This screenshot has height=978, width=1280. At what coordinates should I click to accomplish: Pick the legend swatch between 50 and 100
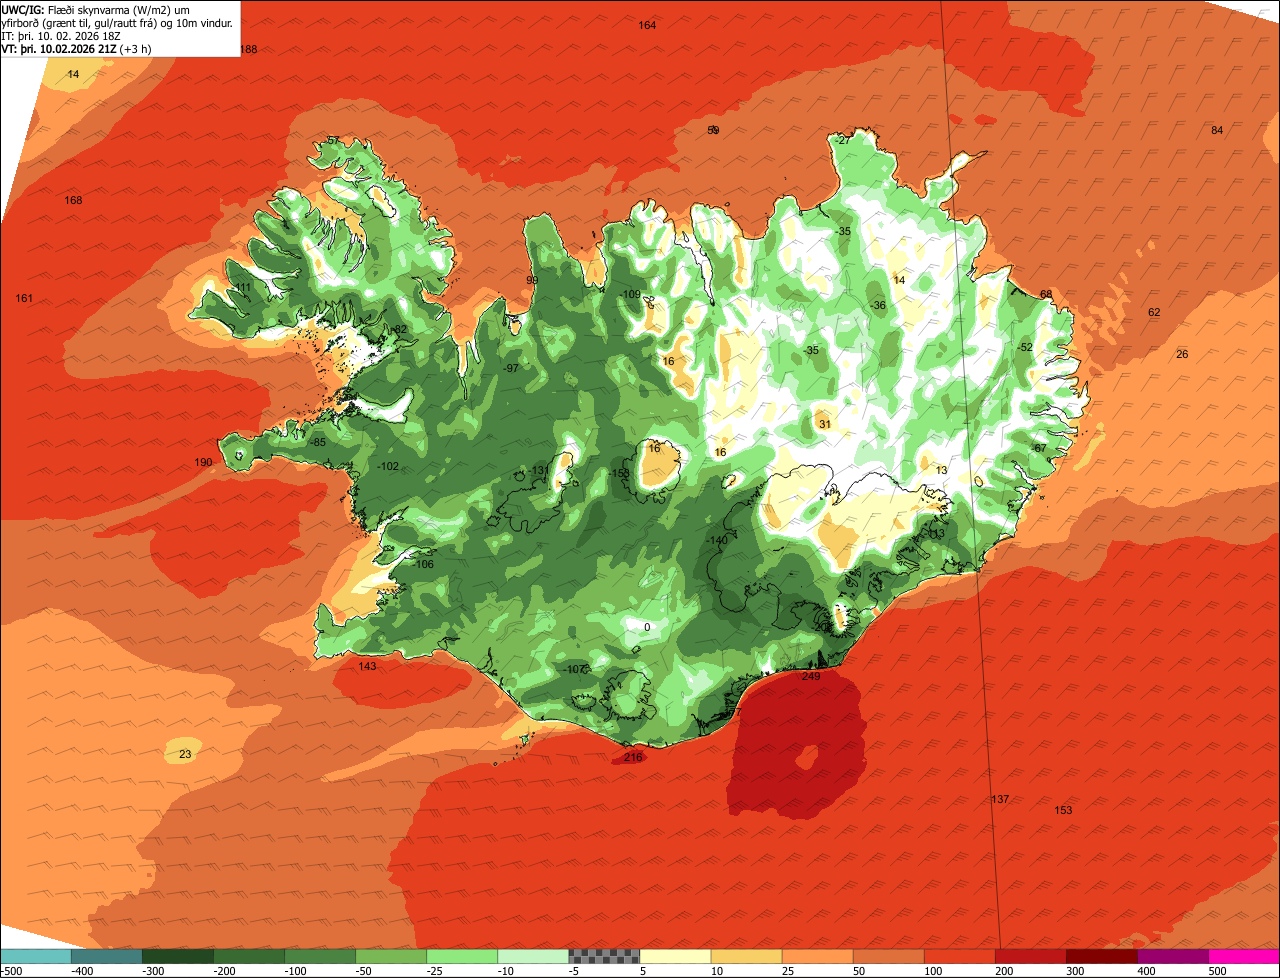coord(888,956)
